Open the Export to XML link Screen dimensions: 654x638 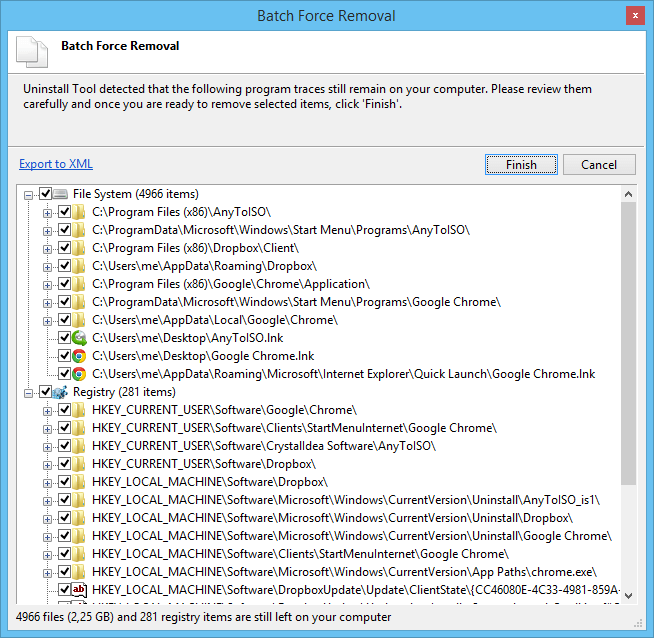(56, 164)
